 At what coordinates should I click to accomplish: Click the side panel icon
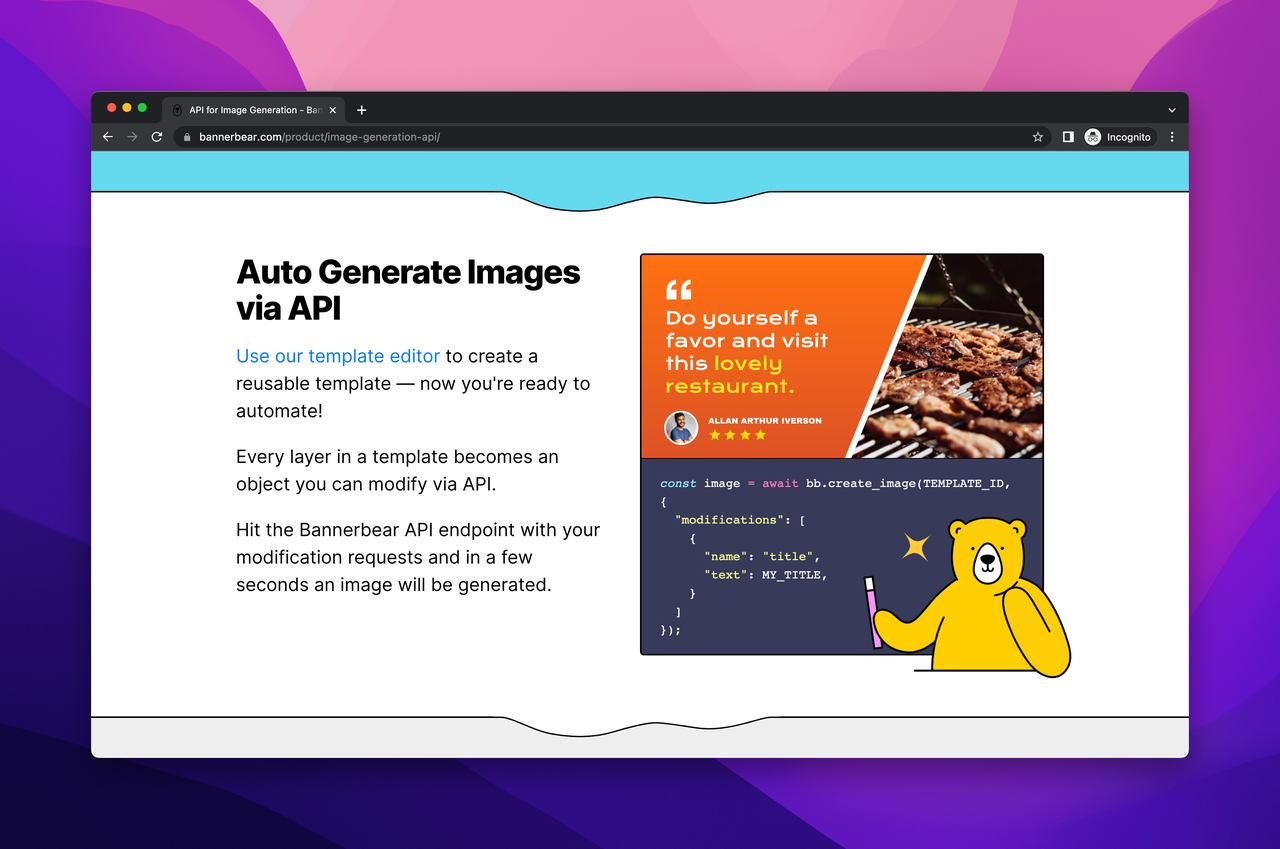(x=1068, y=137)
